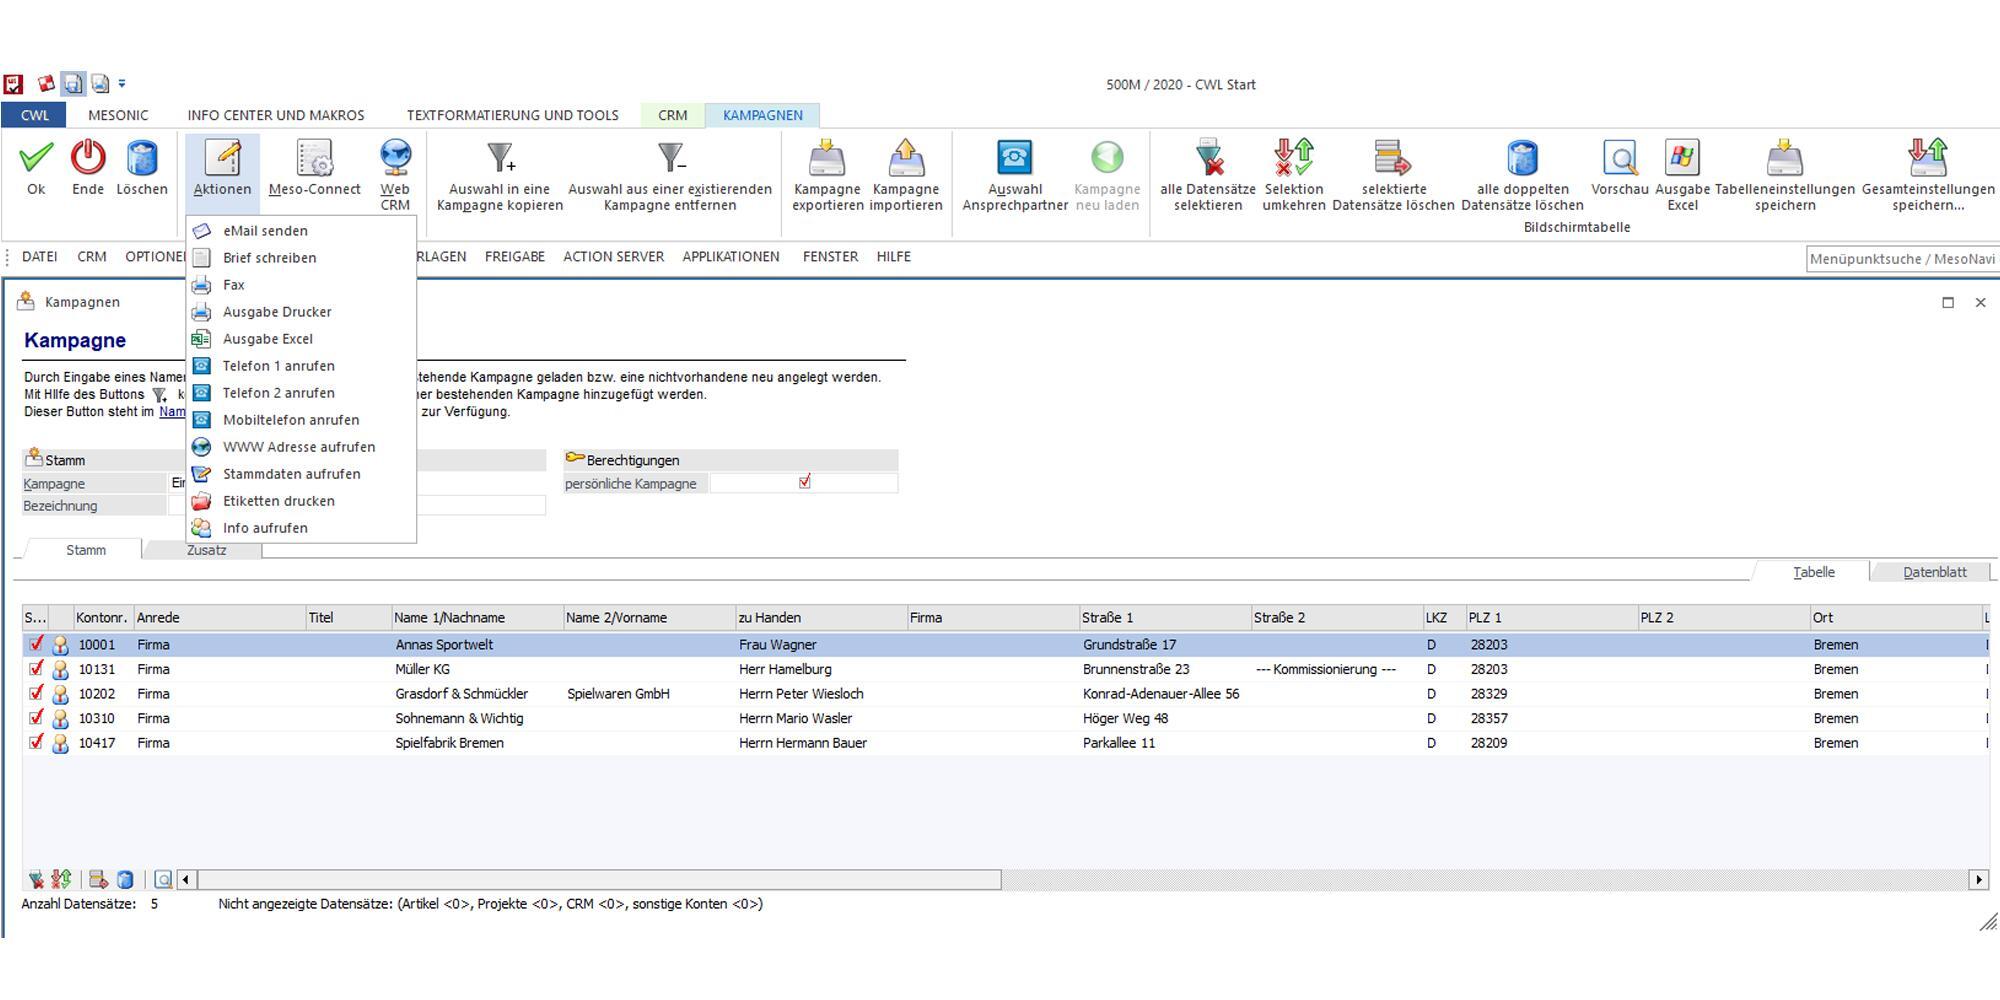Click bottom toolbar trash can icon
This screenshot has height=1000, width=2000.
point(125,880)
